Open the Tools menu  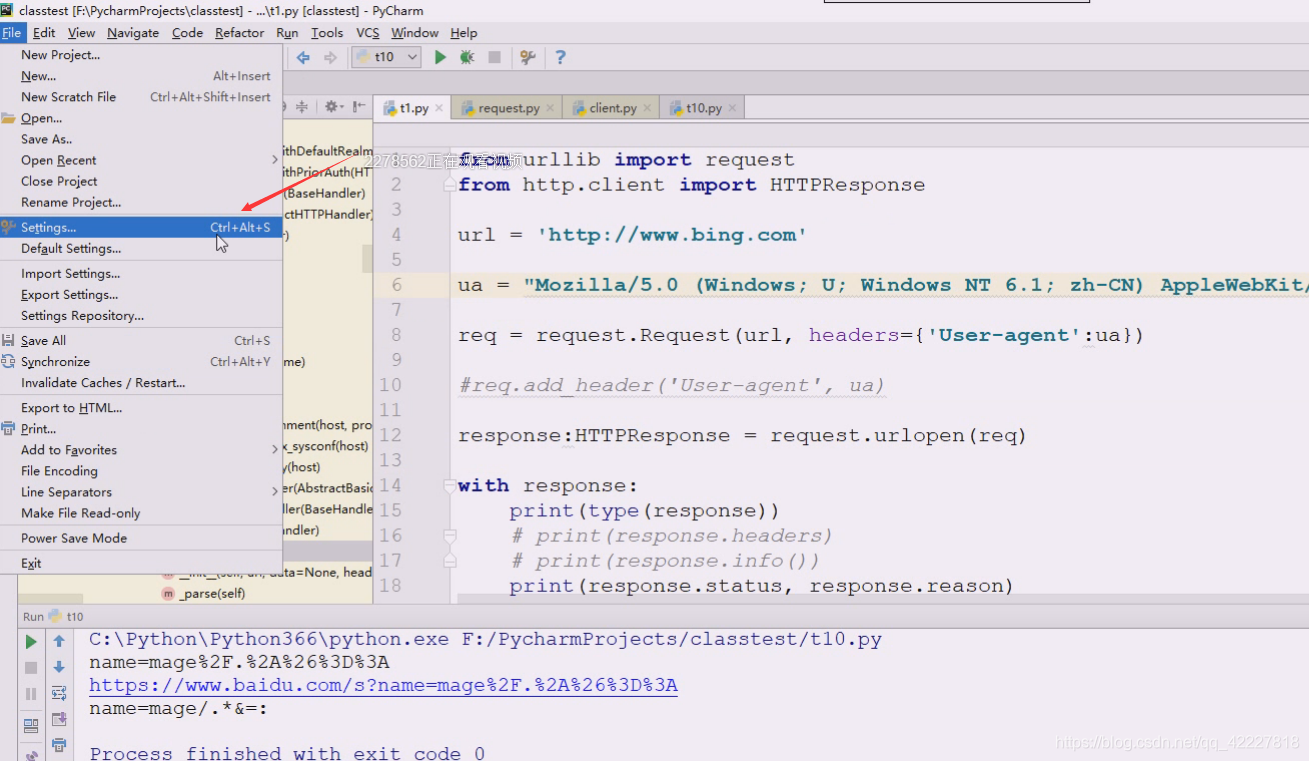pyautogui.click(x=327, y=33)
